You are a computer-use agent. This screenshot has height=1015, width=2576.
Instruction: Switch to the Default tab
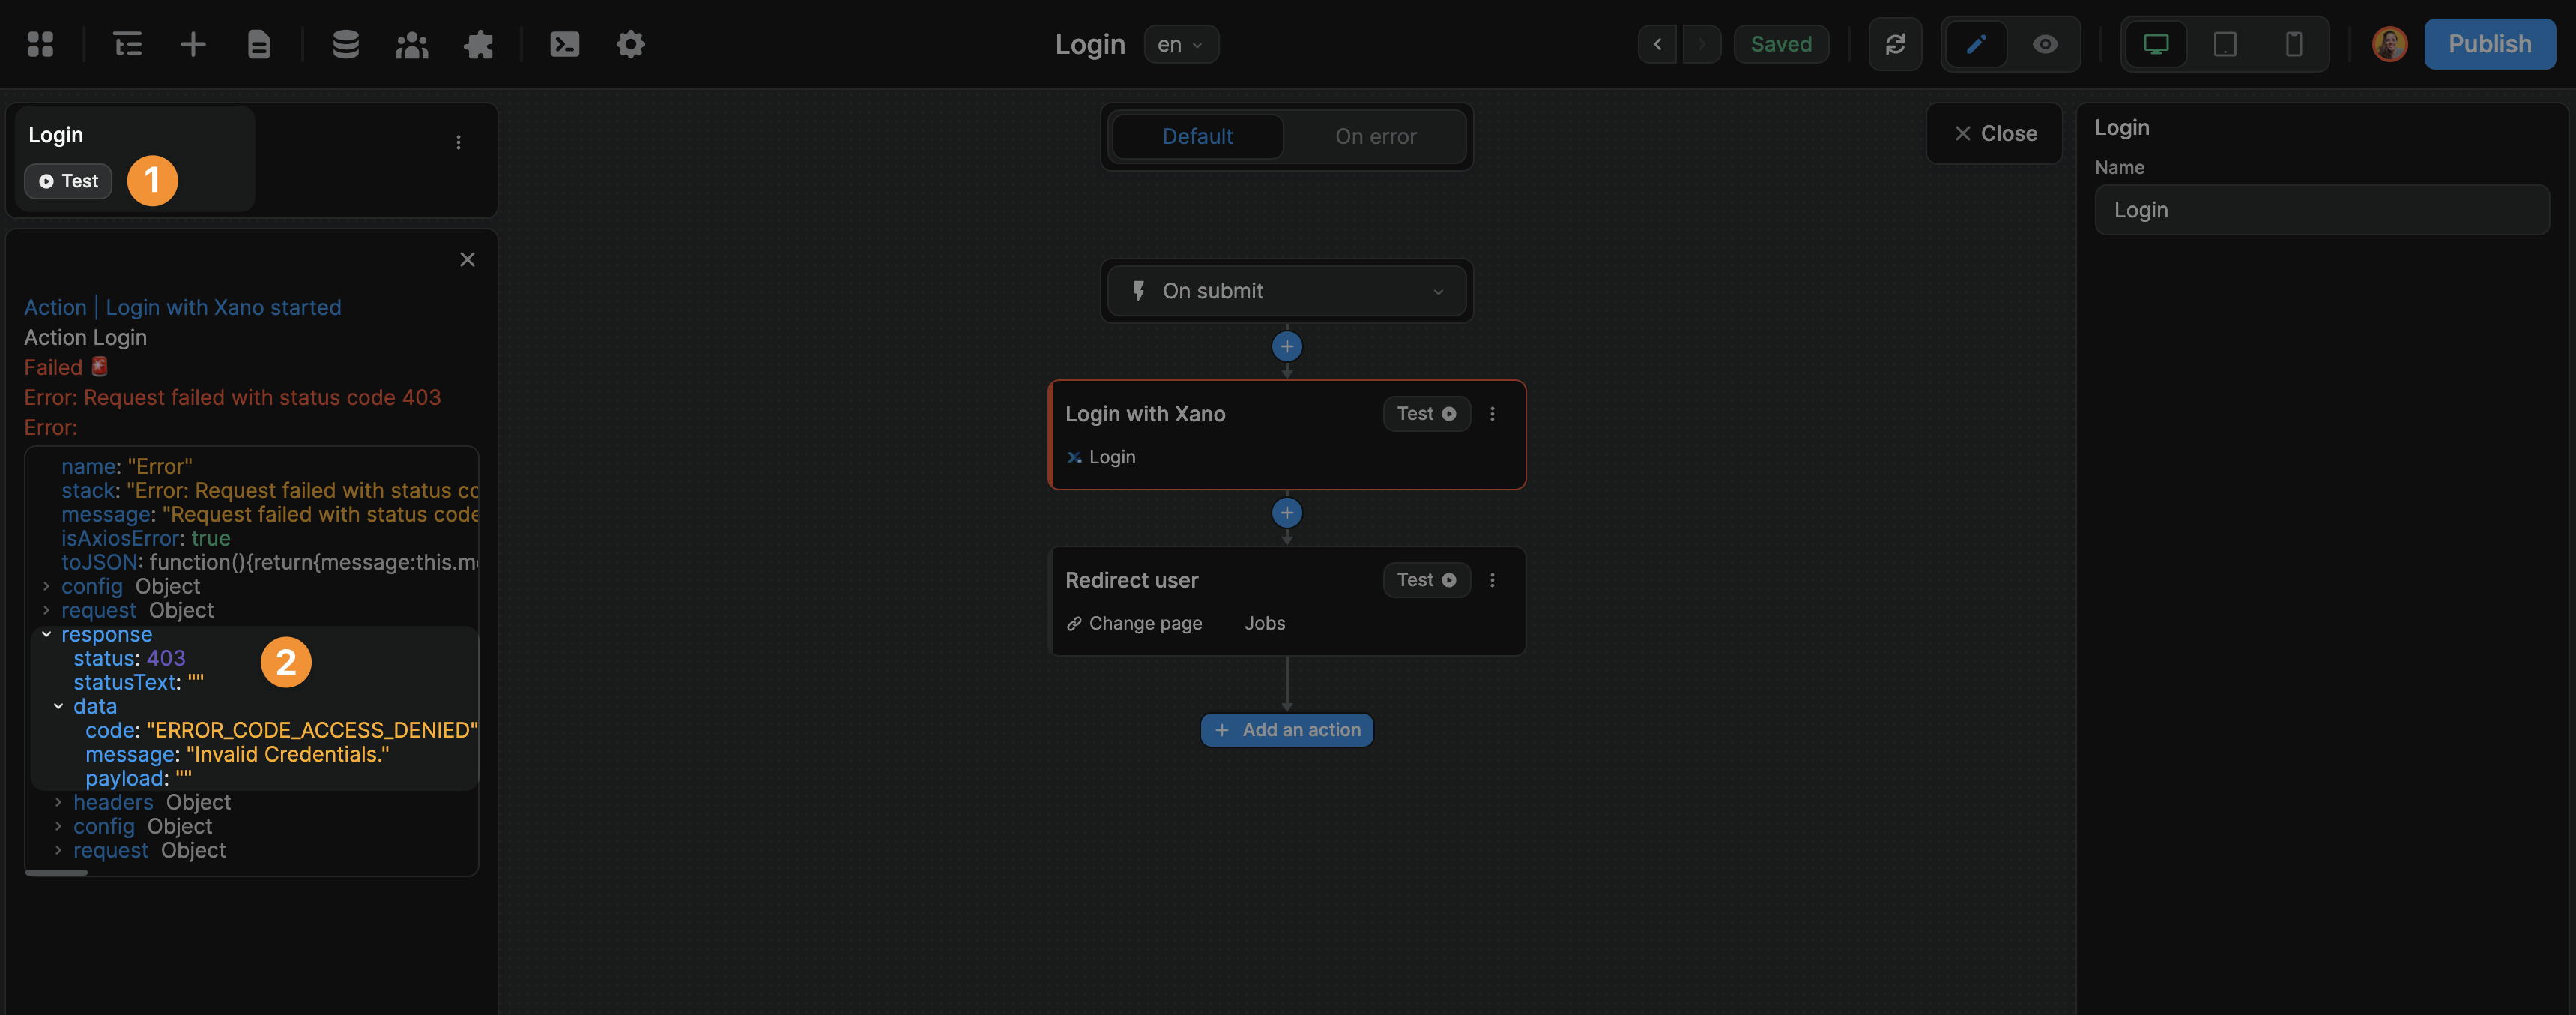[x=1197, y=136]
